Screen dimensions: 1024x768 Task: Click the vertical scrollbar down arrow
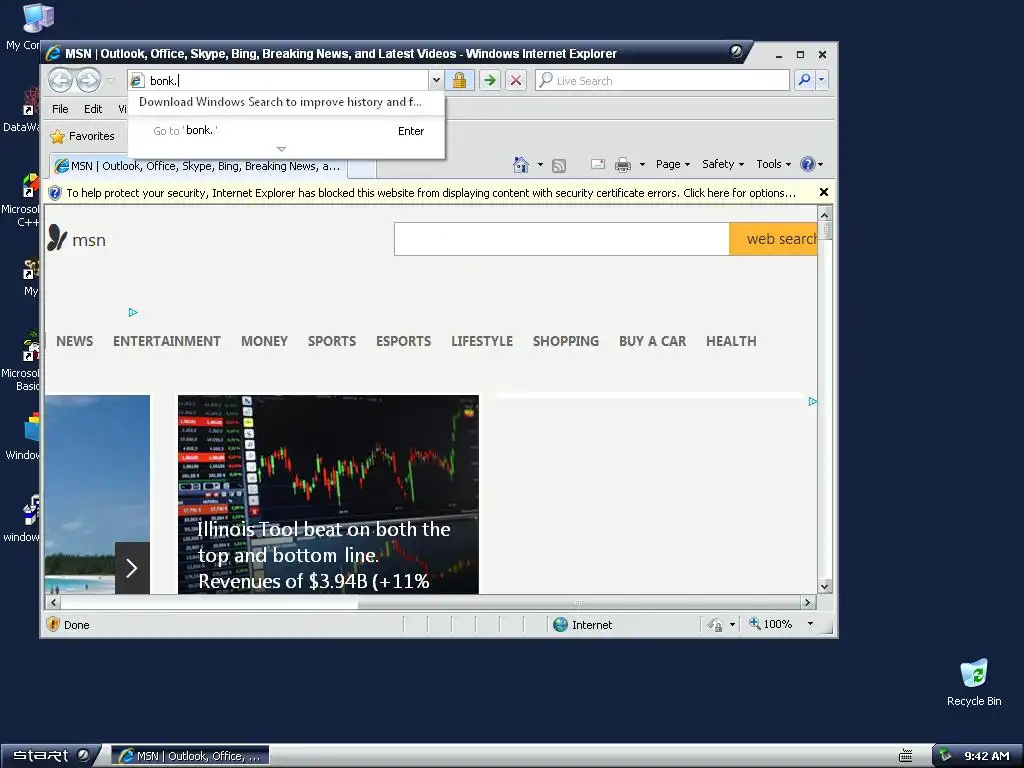824,586
